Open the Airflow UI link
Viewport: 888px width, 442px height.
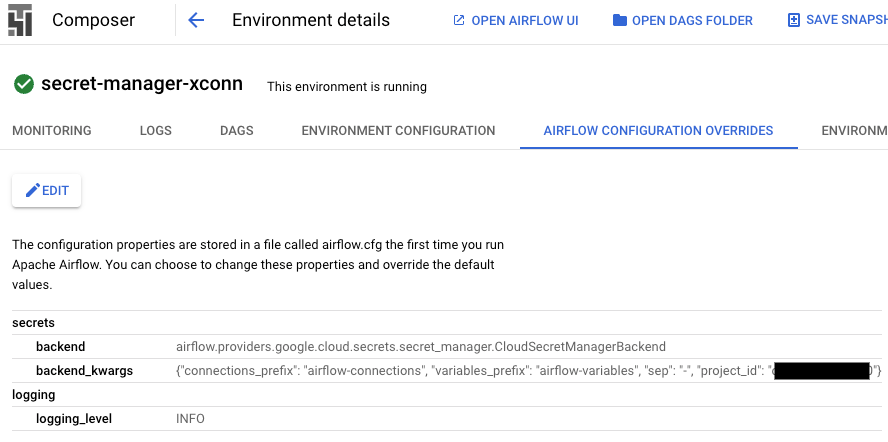pyautogui.click(x=516, y=20)
